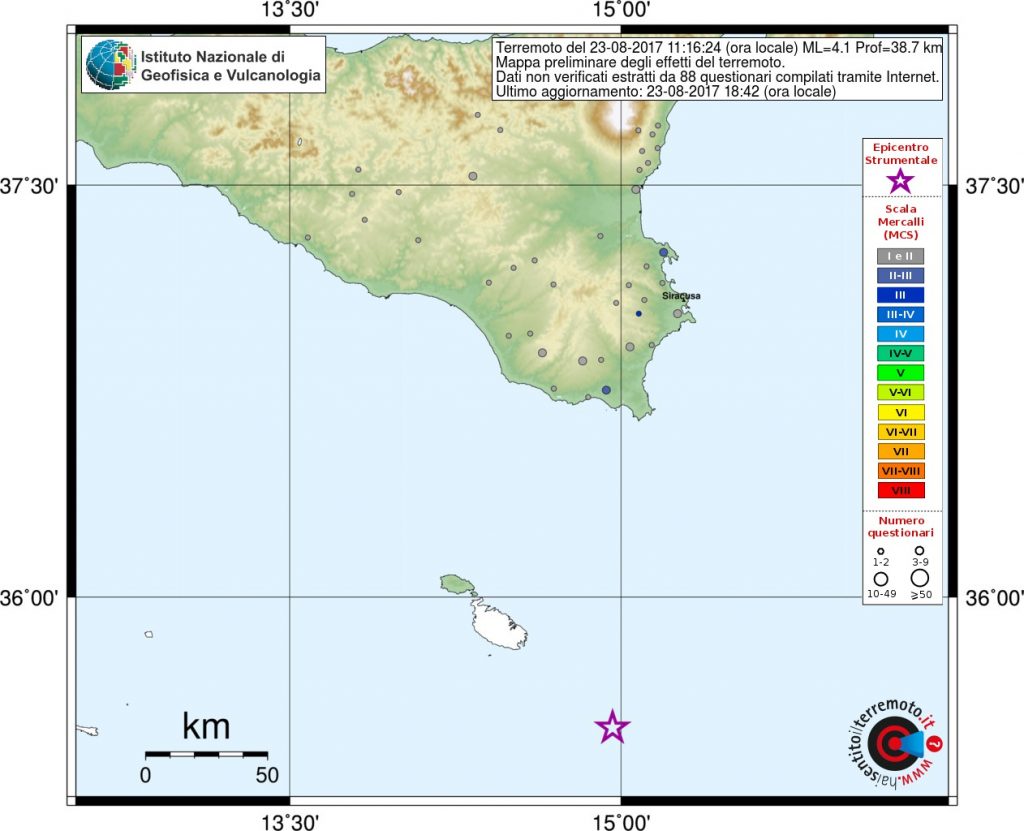Pick the yellow VI intensity swatch
This screenshot has height=831, width=1024.
pyautogui.click(x=900, y=412)
